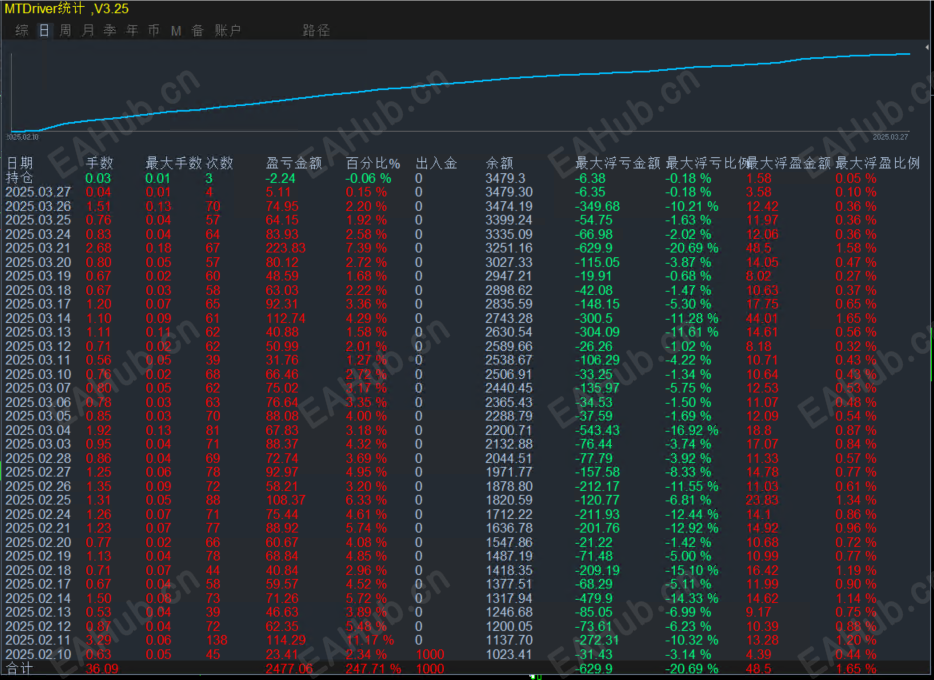The width and height of the screenshot is (934, 680).
Task: Collapse panel with top-right arrow
Action: tap(927, 46)
